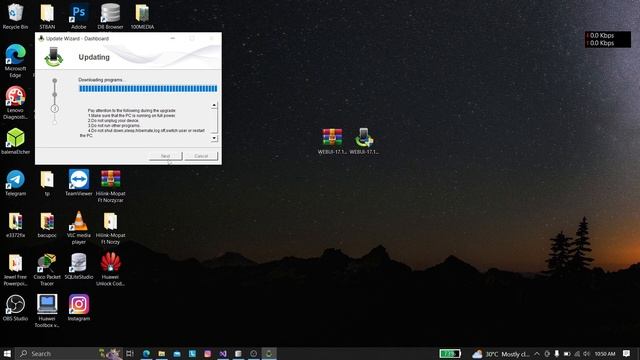Open Edge from the taskbar
Viewport: 640px width, 360px height.
pos(146,353)
